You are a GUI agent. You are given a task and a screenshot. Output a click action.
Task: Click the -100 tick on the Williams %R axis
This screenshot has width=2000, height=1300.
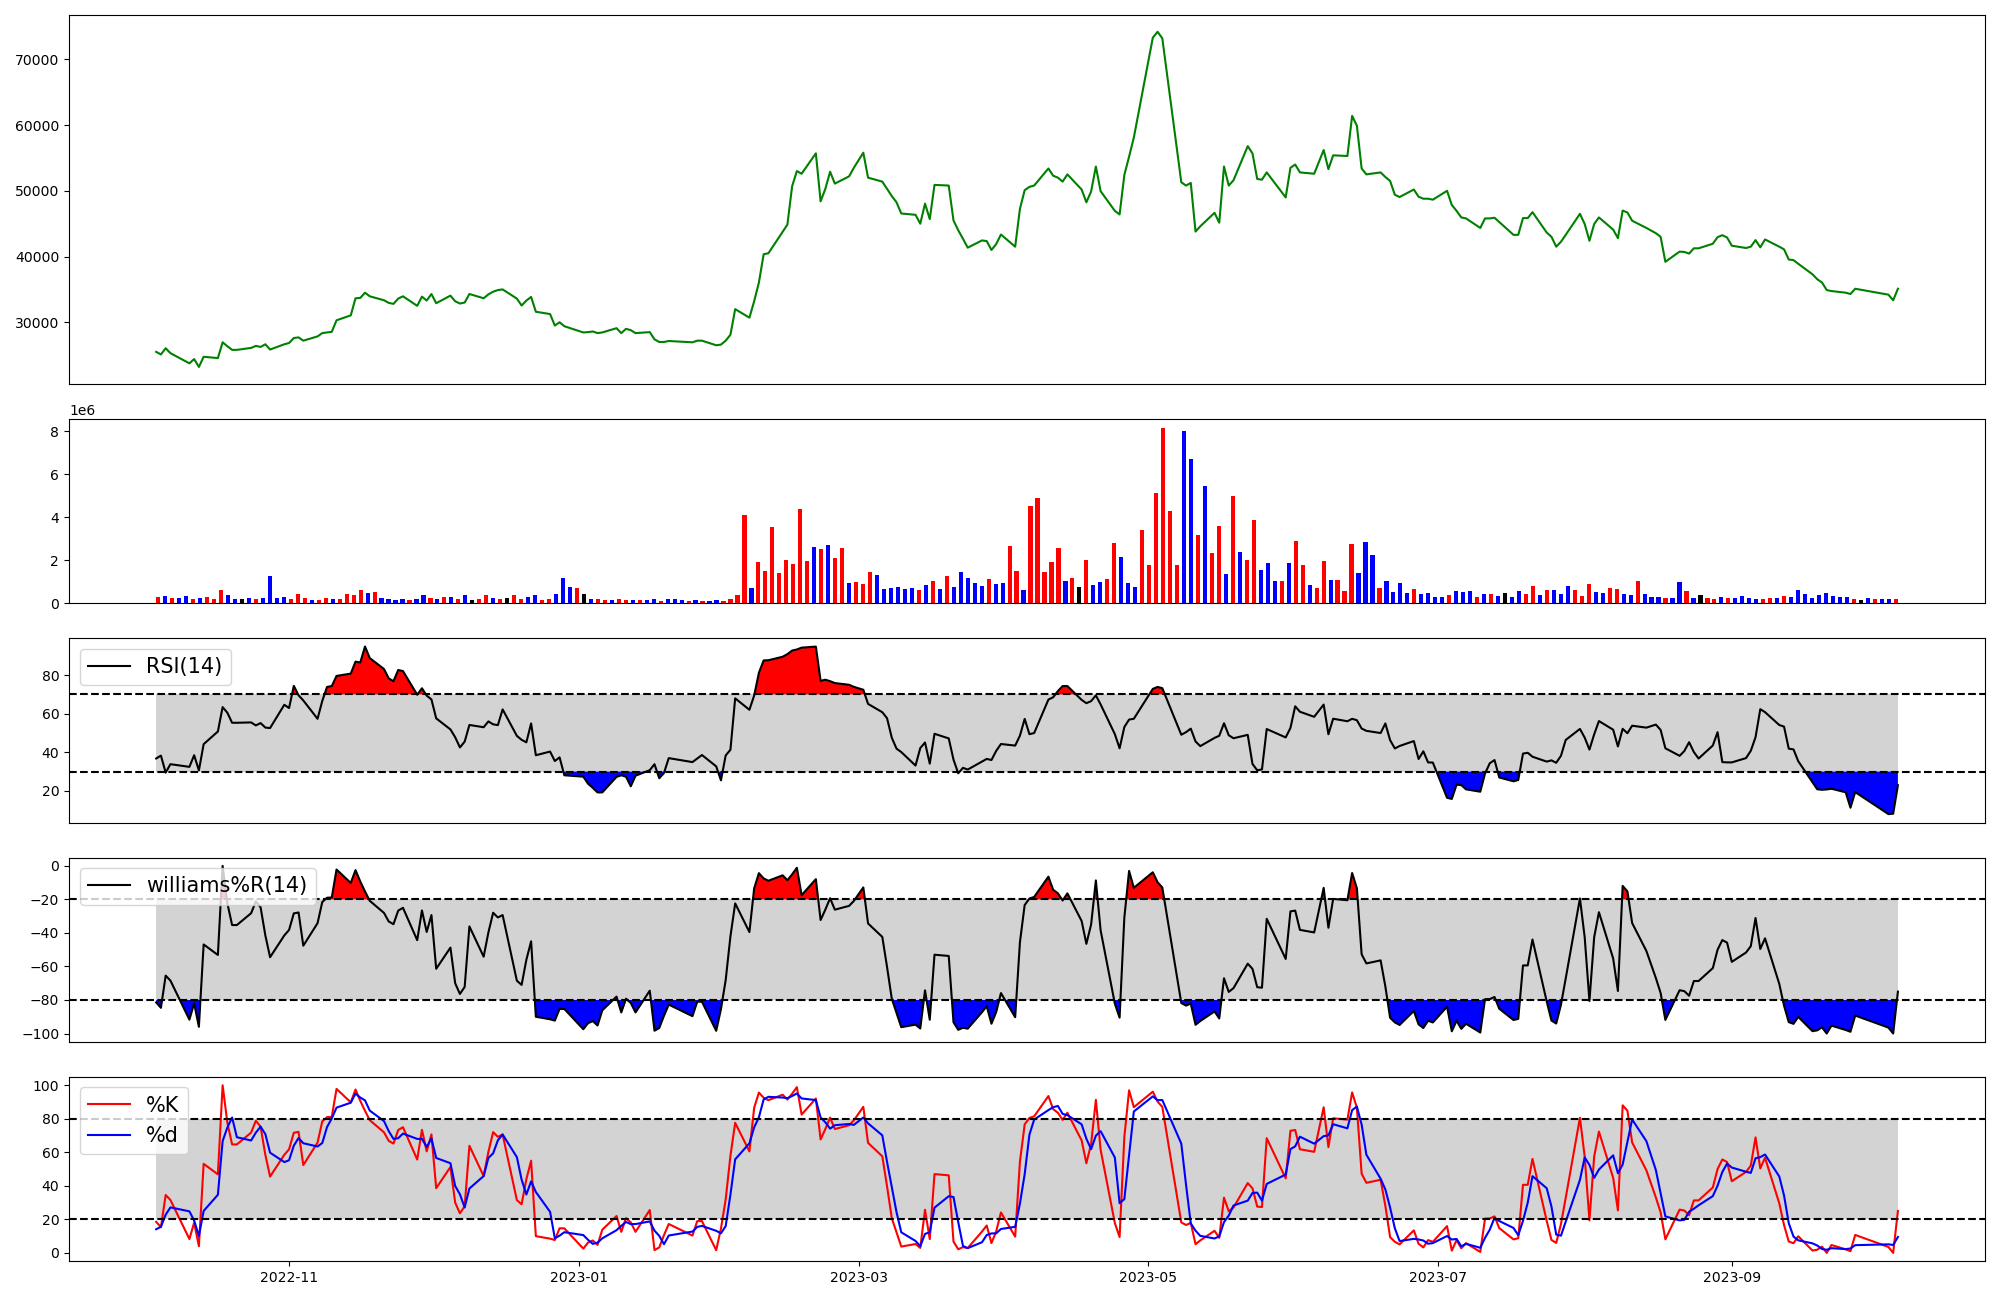coord(42,1034)
